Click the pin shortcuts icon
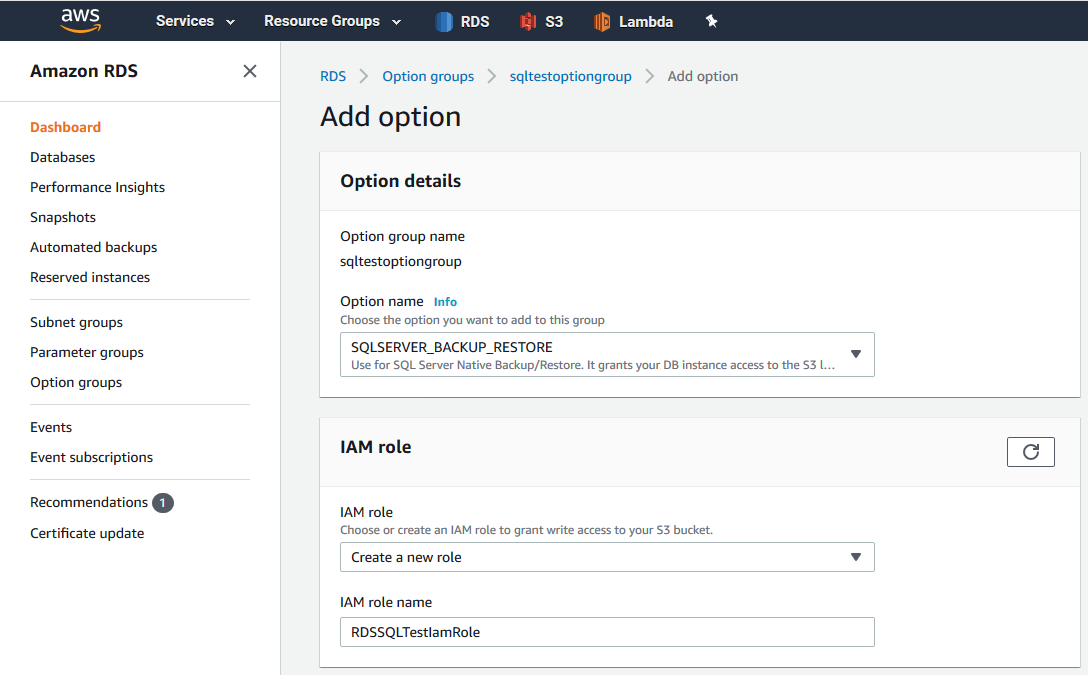This screenshot has height=675, width=1088. coord(712,21)
